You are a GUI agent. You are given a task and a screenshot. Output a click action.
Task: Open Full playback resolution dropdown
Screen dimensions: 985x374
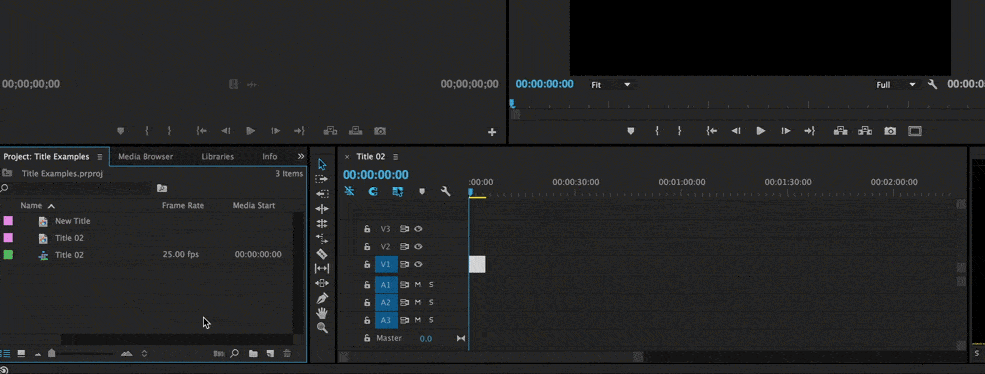click(x=896, y=84)
